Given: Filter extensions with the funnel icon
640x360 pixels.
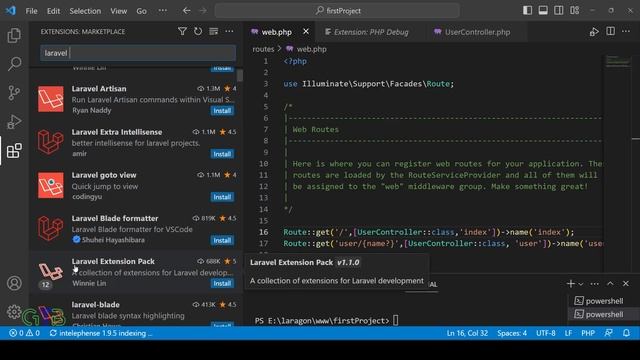Looking at the screenshot, I should 182,31.
